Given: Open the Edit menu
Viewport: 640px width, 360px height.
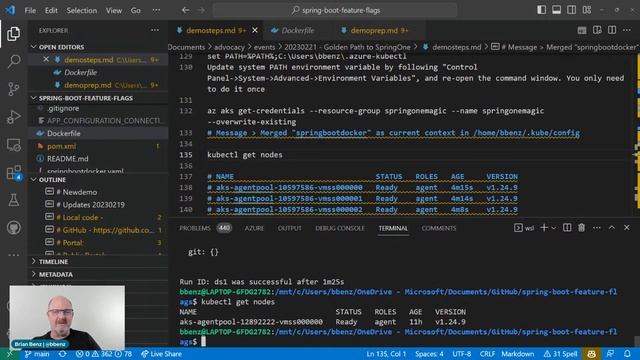Looking at the screenshot, I should point(51,11).
